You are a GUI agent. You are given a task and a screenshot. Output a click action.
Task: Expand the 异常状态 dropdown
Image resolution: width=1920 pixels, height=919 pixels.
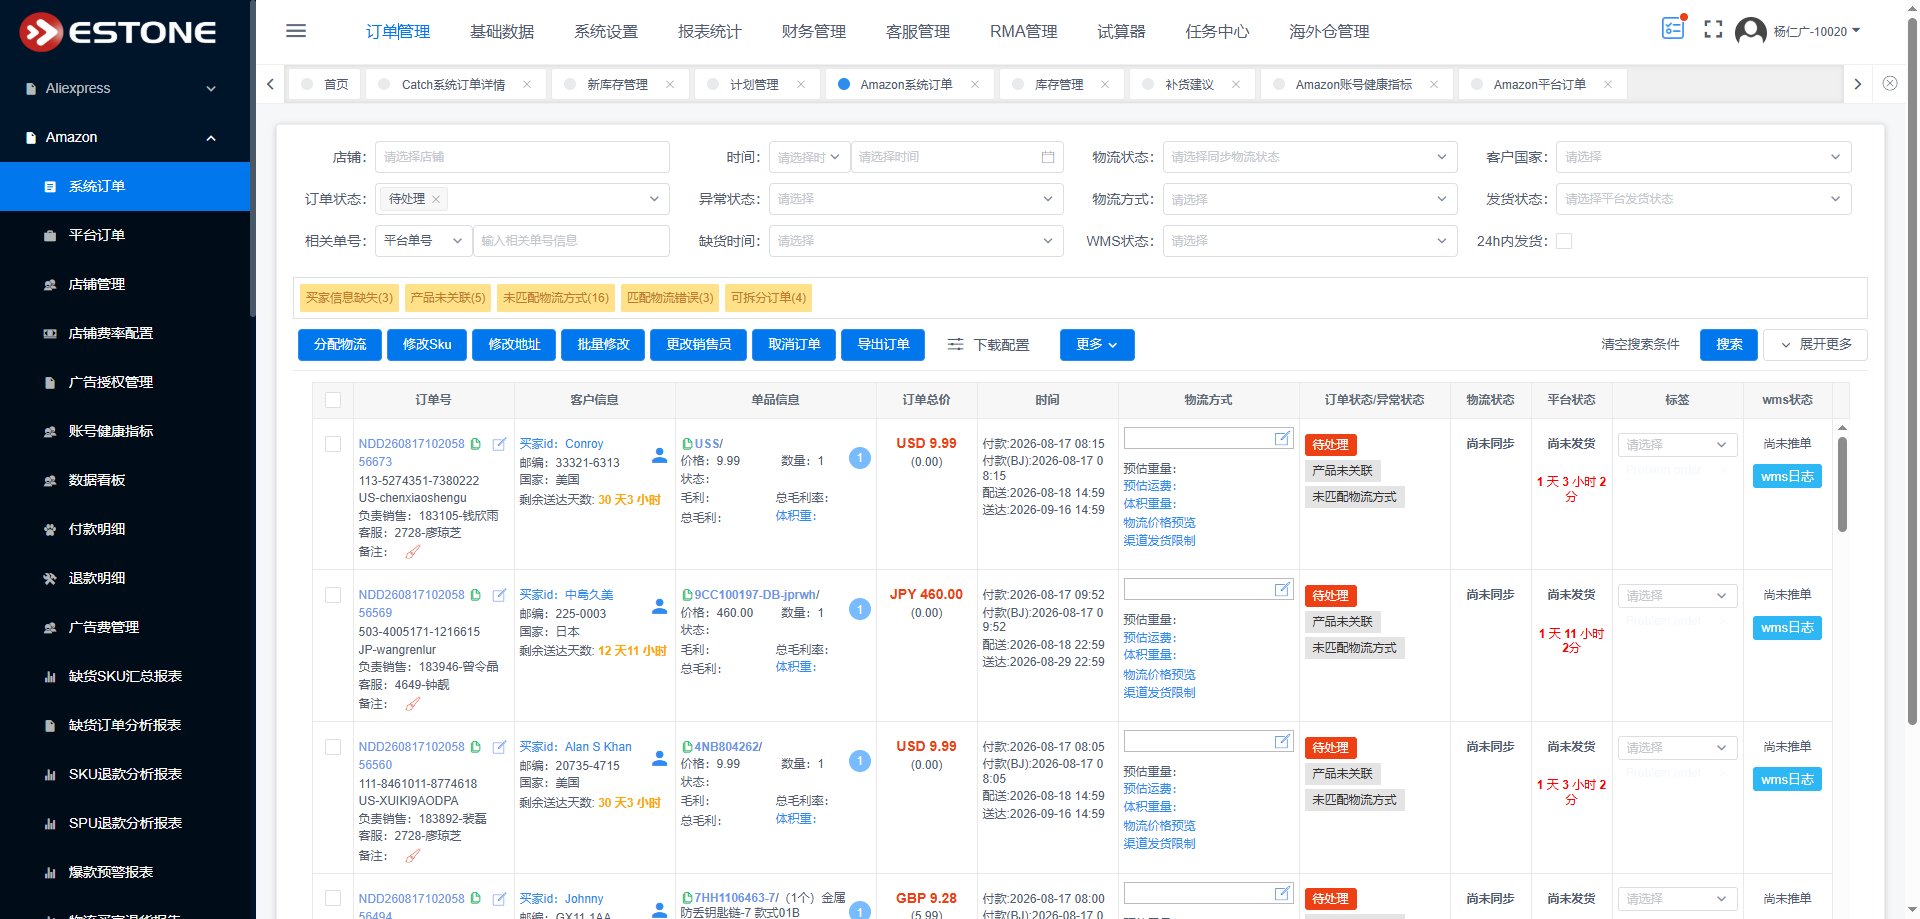pos(915,199)
